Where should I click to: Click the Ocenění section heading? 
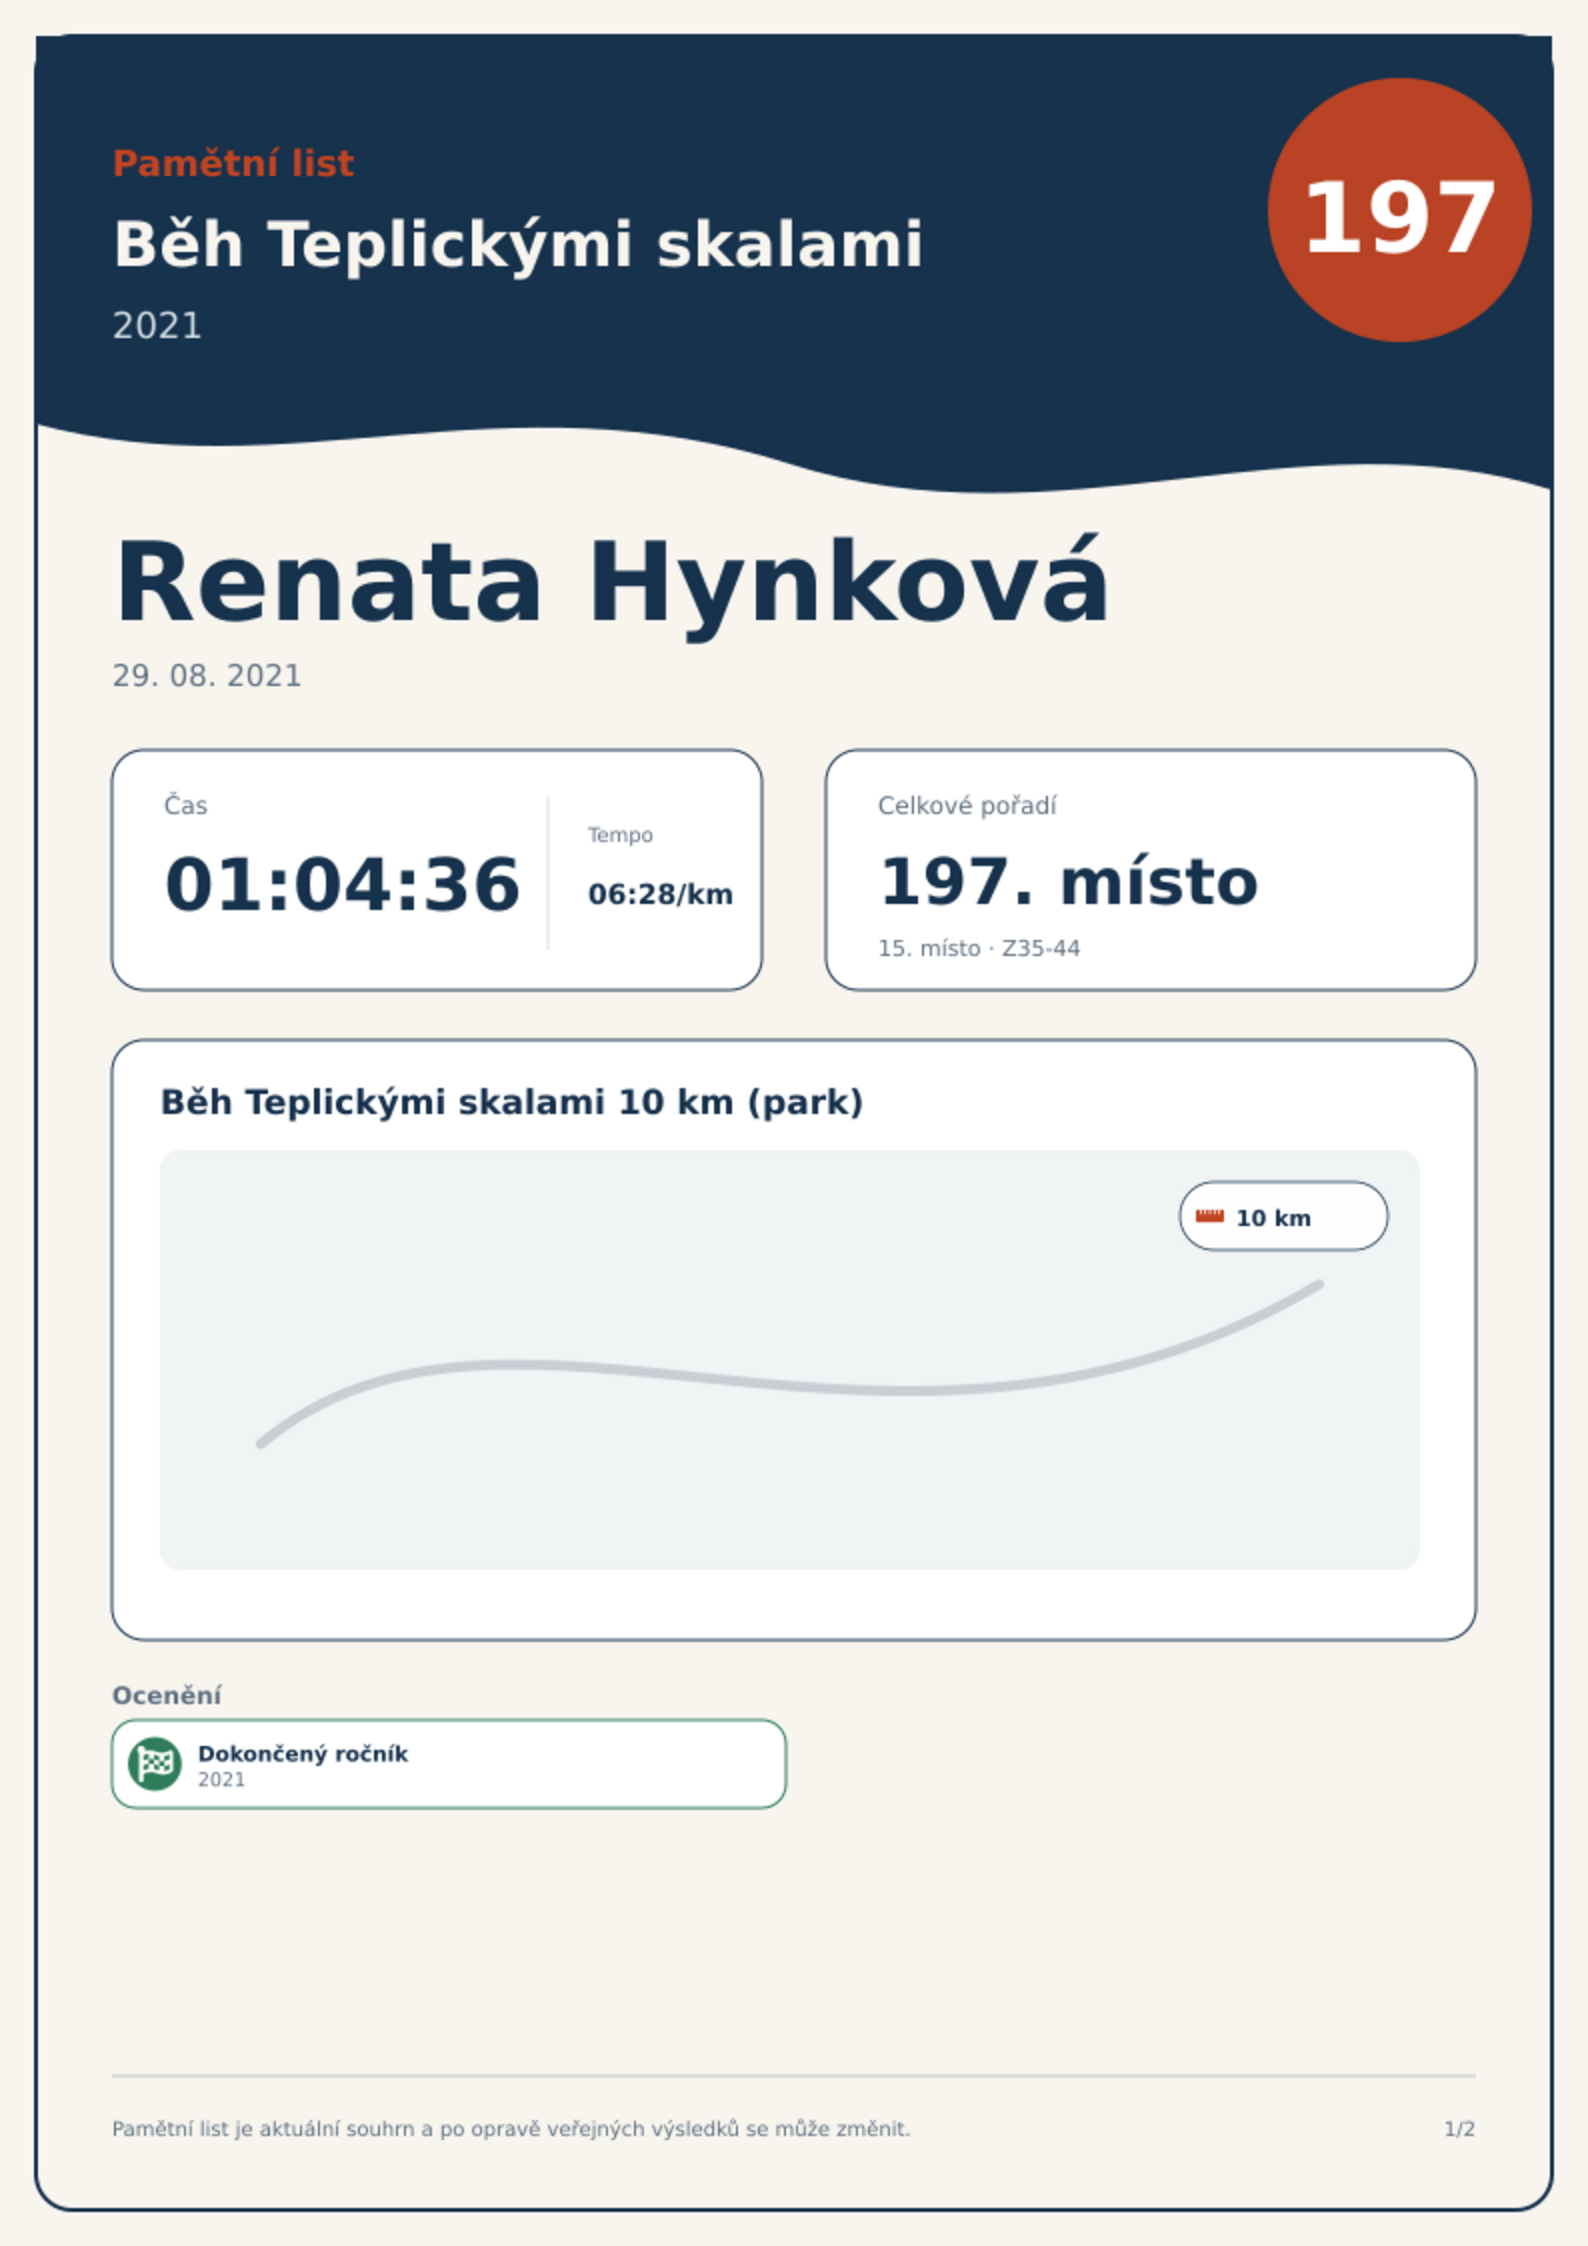[167, 1695]
